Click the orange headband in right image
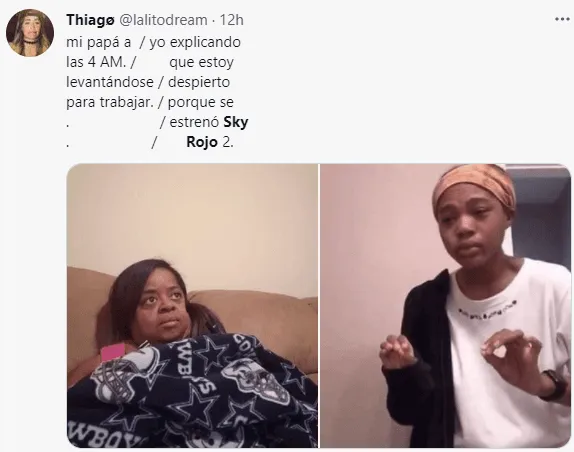The width and height of the screenshot is (574, 452). point(474,187)
